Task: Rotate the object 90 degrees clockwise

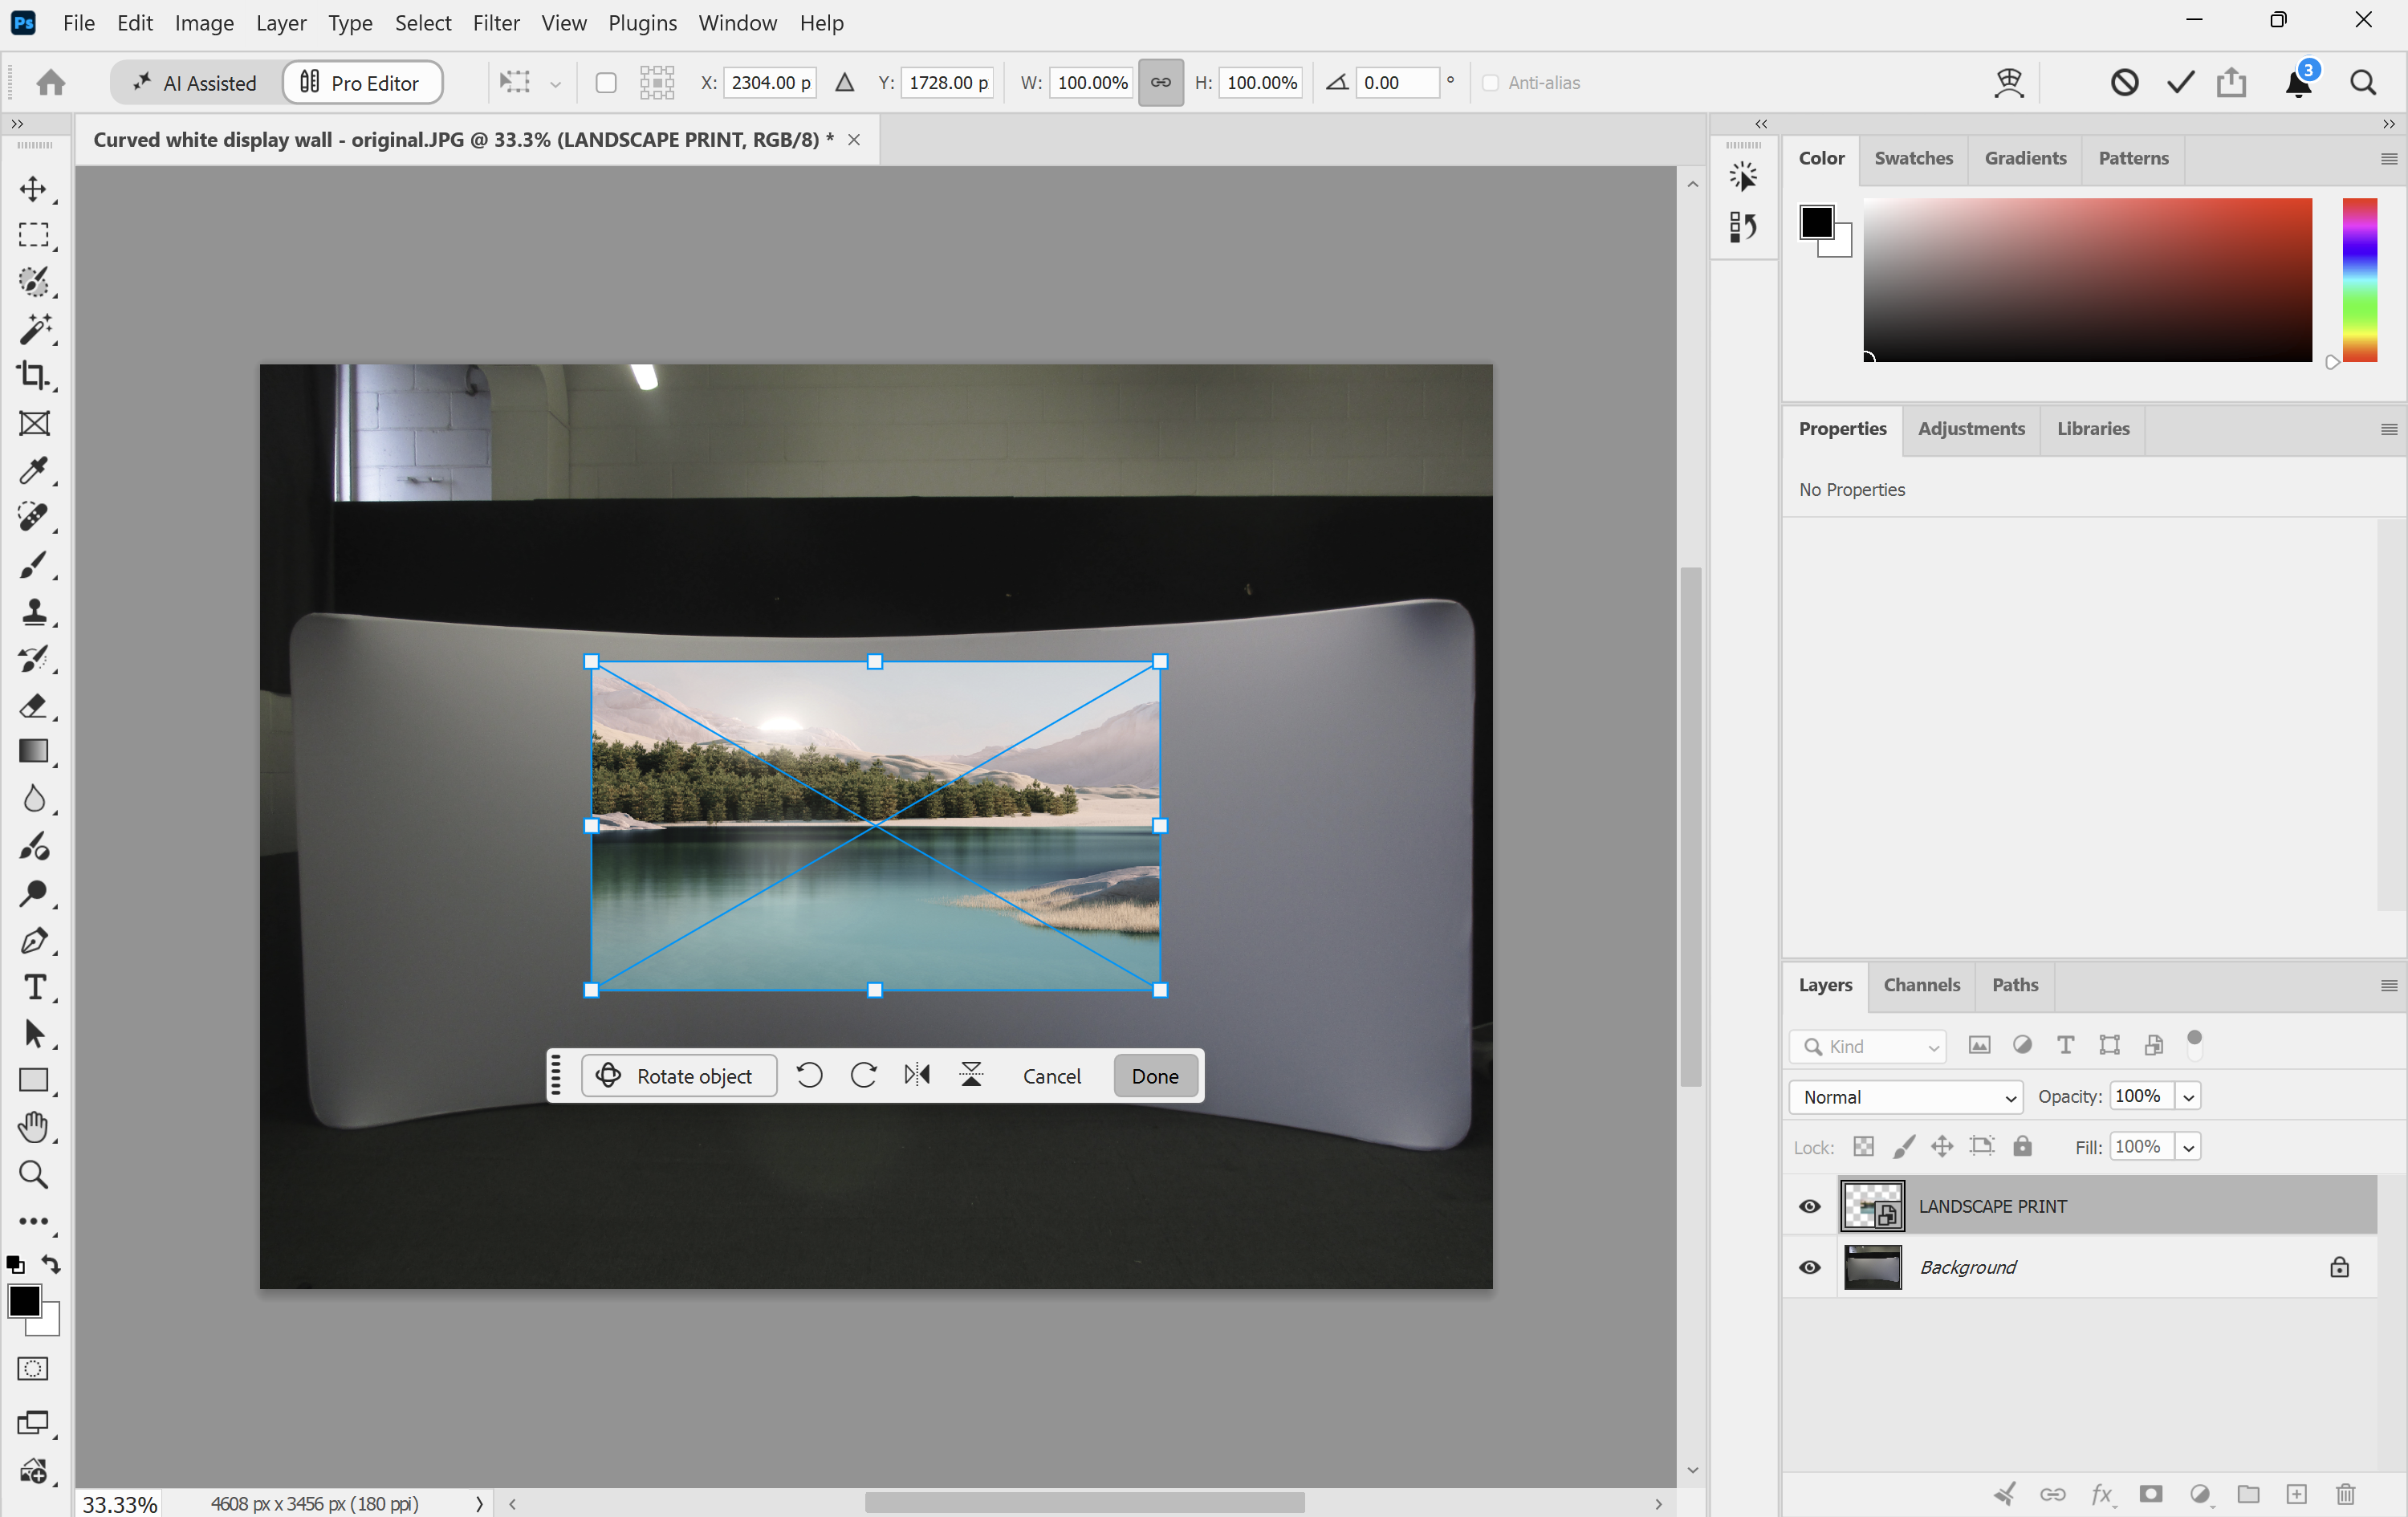Action: coord(863,1075)
